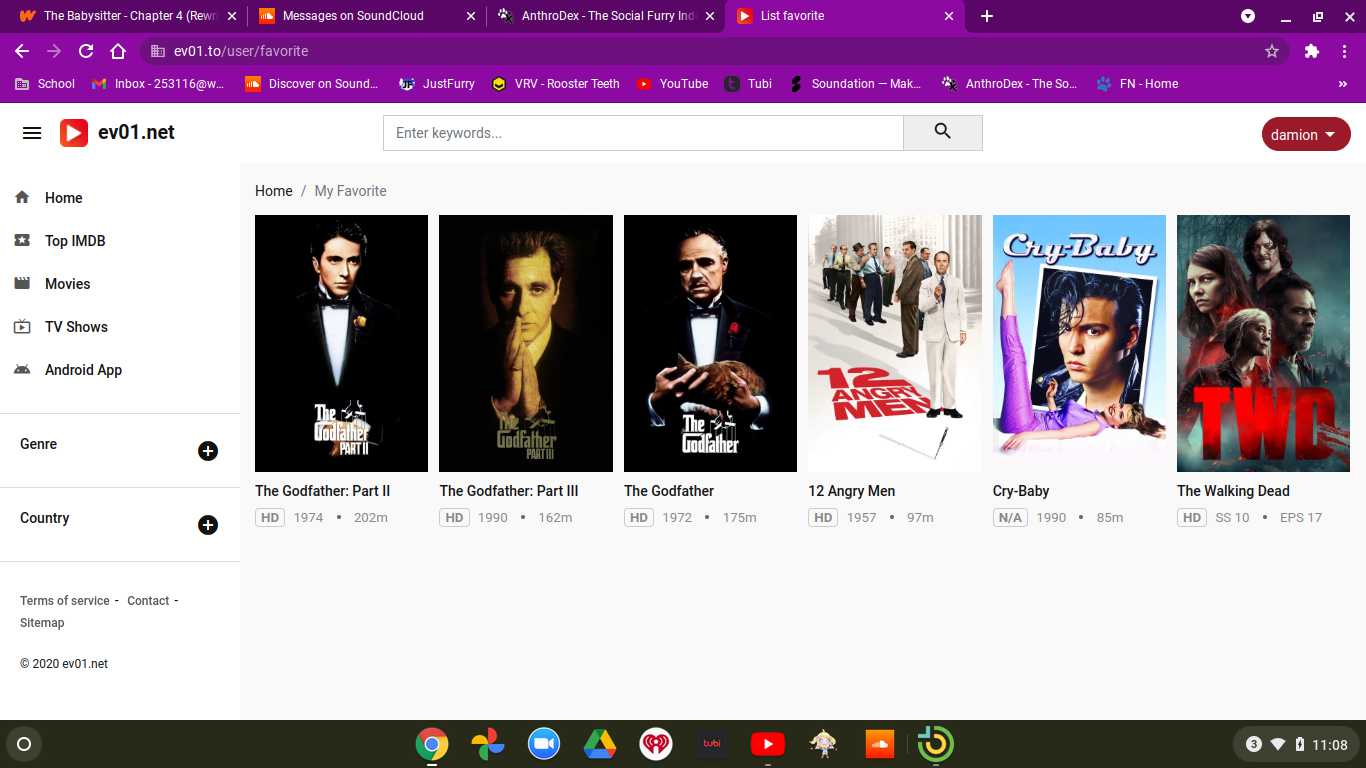Open the tab search dropdown arrow
The width and height of the screenshot is (1366, 768).
[x=1248, y=16]
